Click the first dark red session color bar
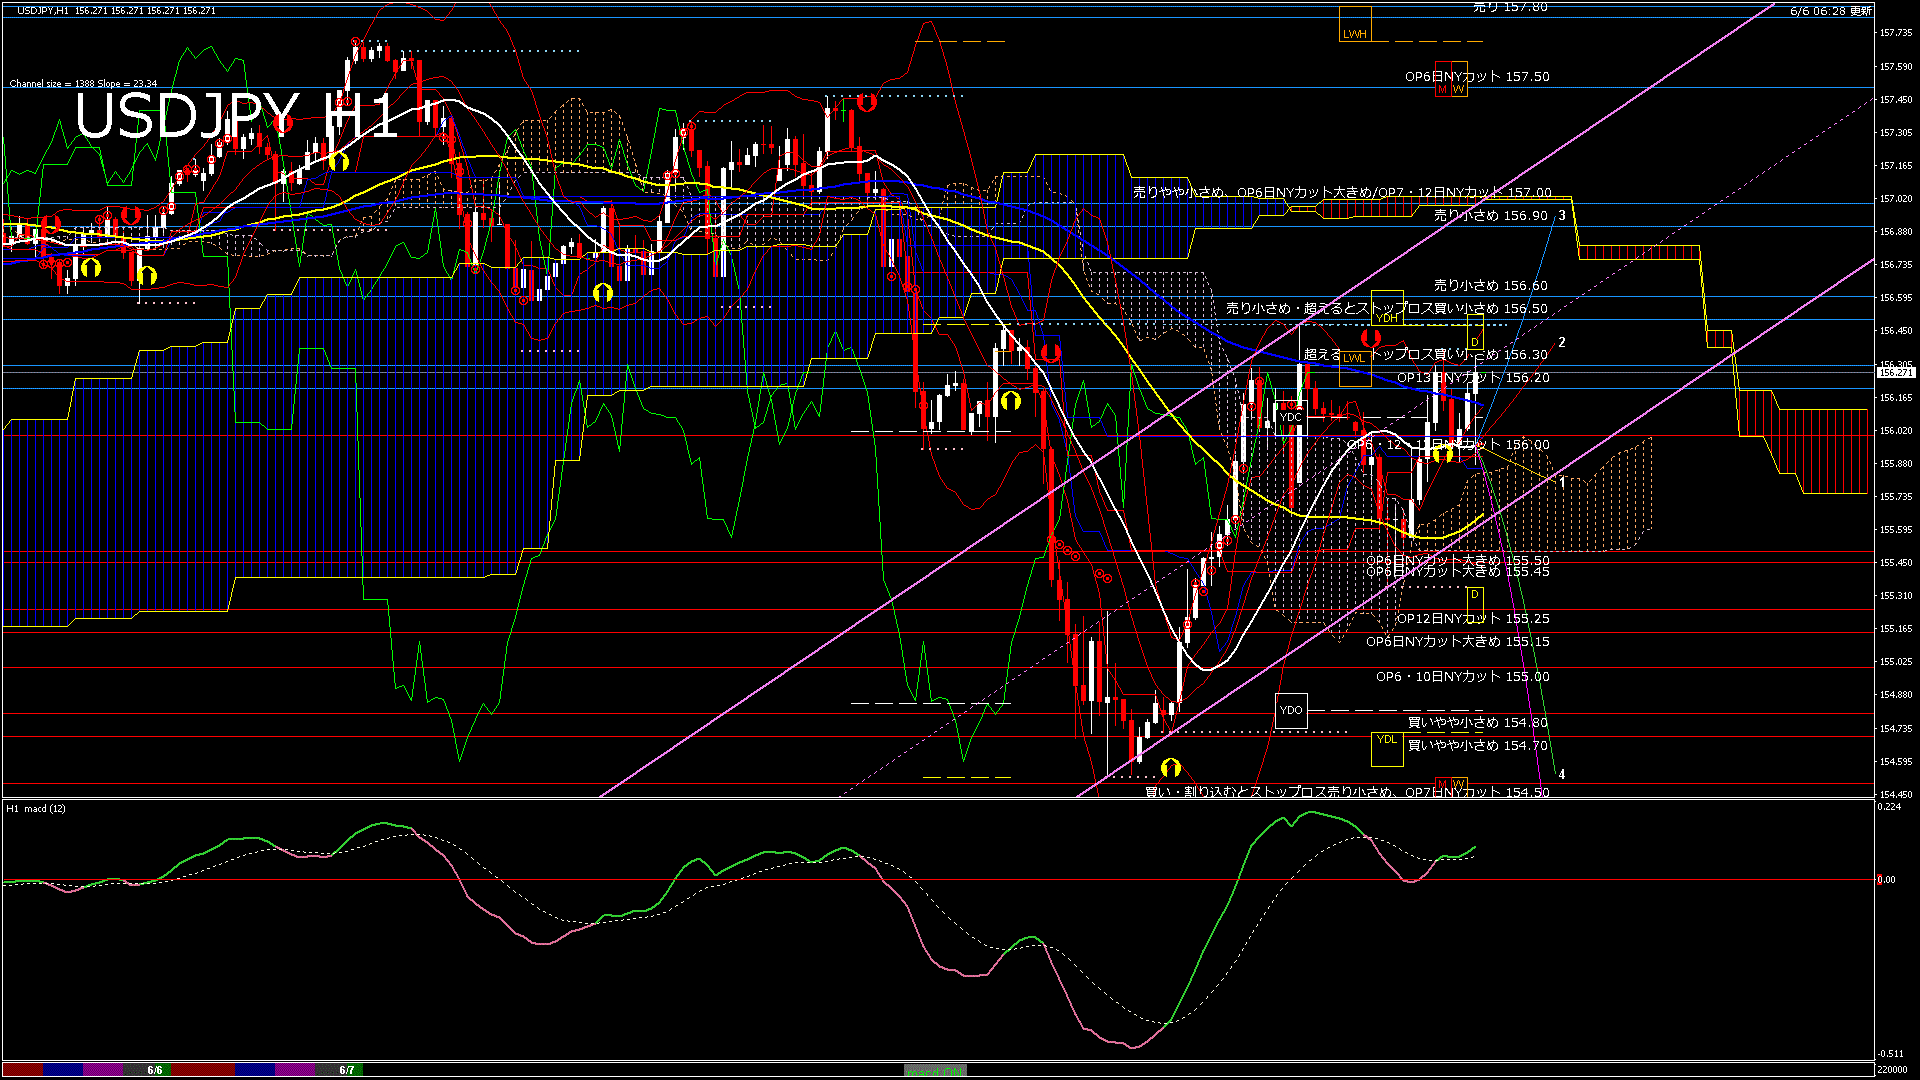 22,1070
